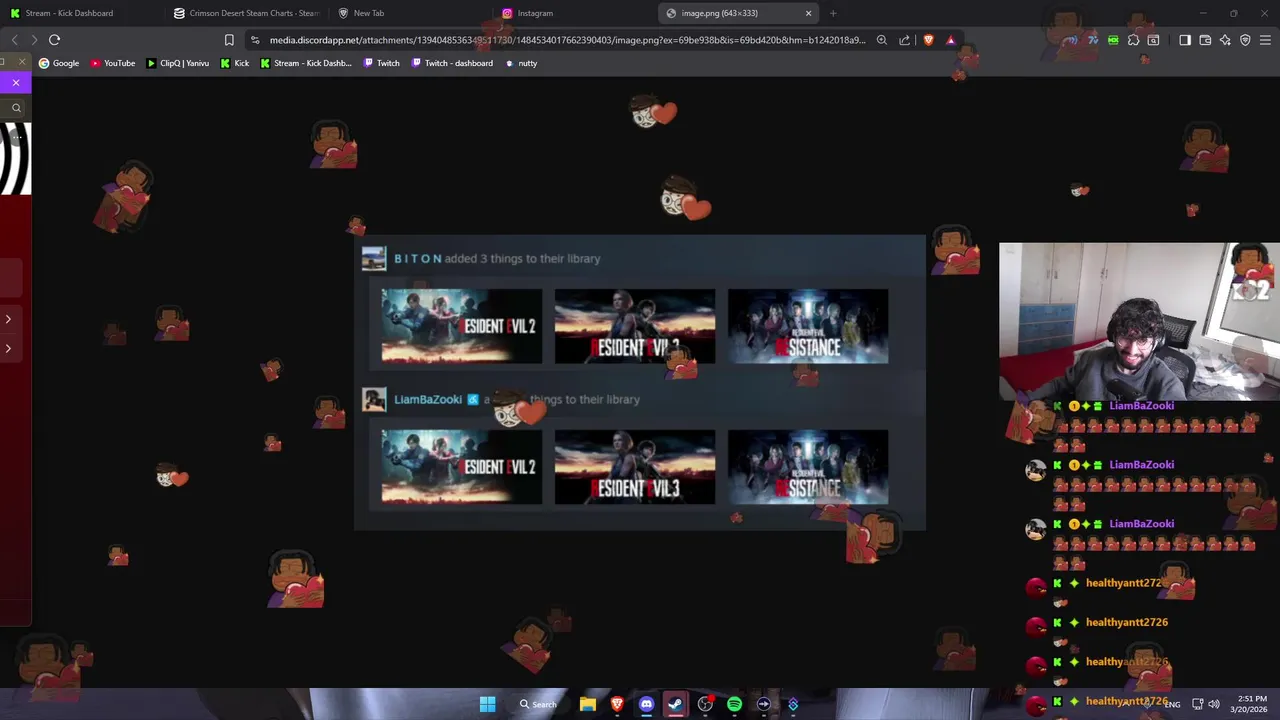
Task: Open the Twitch - dashboard bookmark
Action: 452,63
